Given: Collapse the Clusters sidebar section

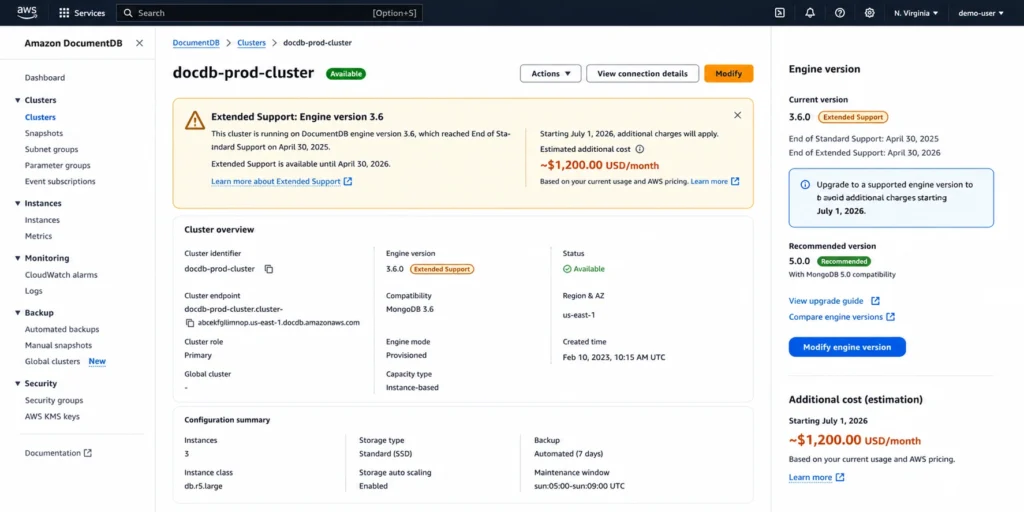Looking at the screenshot, I should [18, 101].
